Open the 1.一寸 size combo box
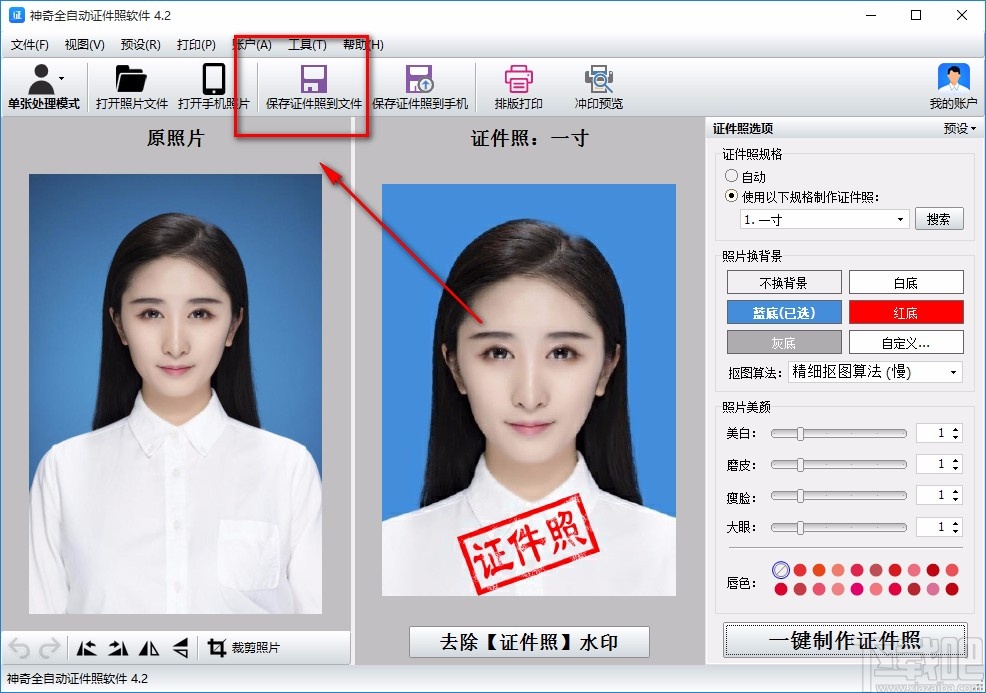 pyautogui.click(x=824, y=219)
